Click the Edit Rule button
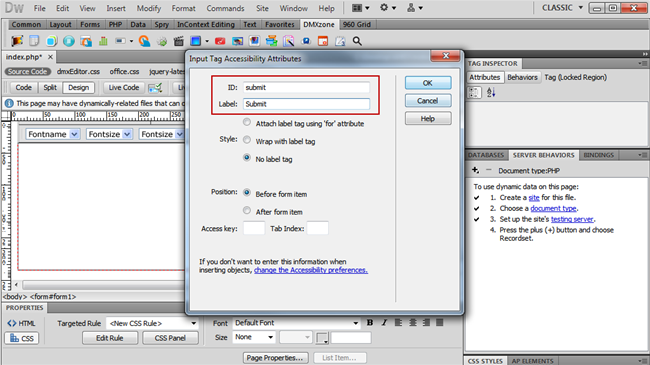 [110, 338]
